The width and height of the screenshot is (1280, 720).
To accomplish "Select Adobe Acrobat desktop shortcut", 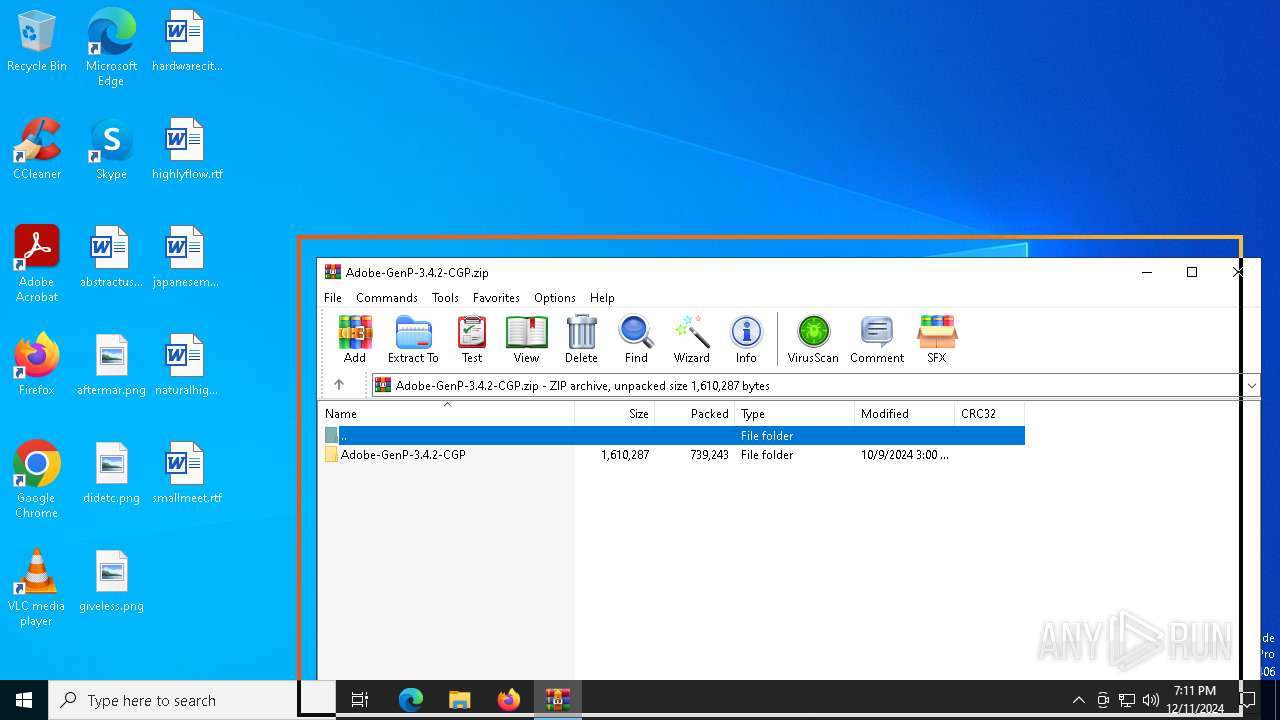I will pyautogui.click(x=37, y=264).
